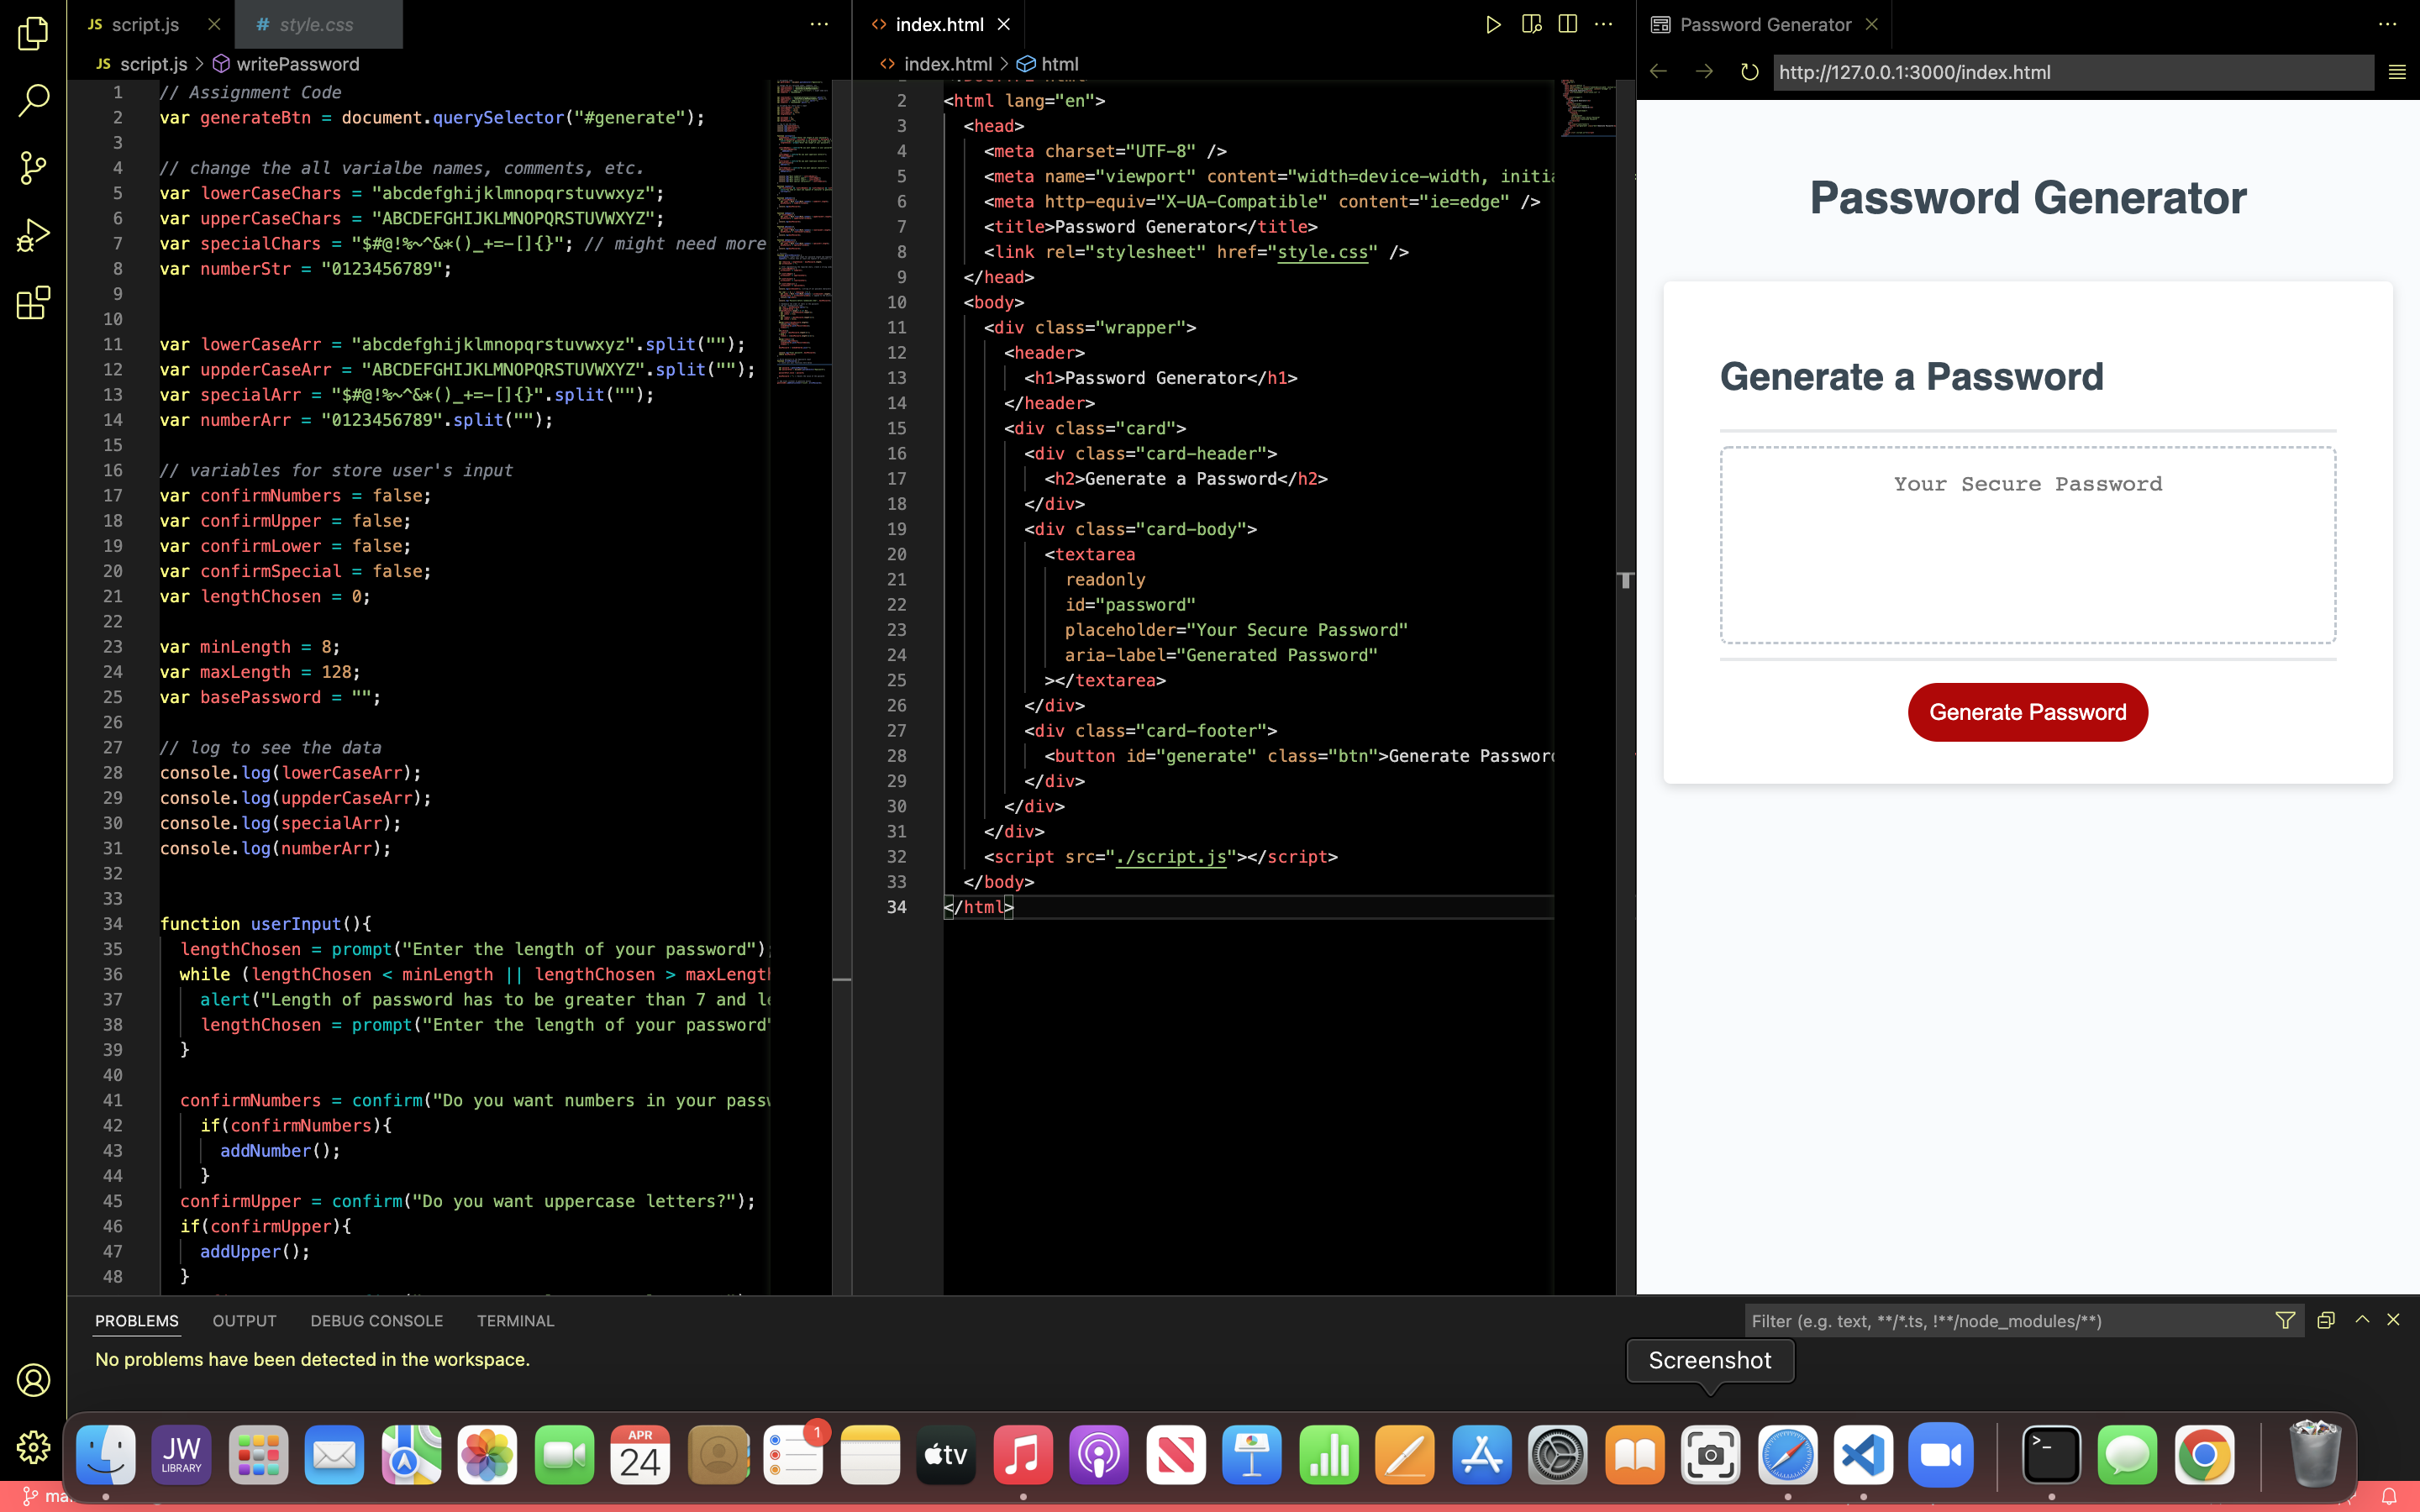The height and width of the screenshot is (1512, 2420).
Task: Expand the html breadcrumb in index.html
Action: [x=1049, y=64]
